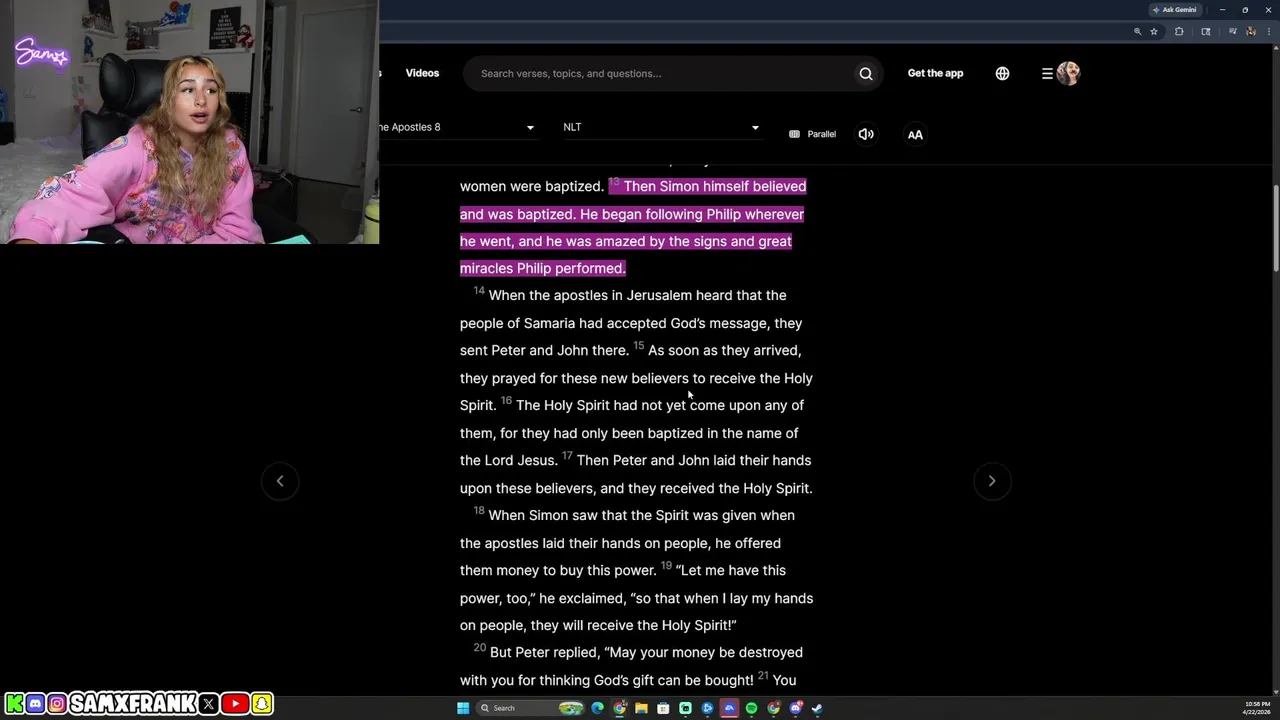Viewport: 1280px width, 720px height.
Task: Open the hamburger menu next to profile photo
Action: click(x=1047, y=73)
